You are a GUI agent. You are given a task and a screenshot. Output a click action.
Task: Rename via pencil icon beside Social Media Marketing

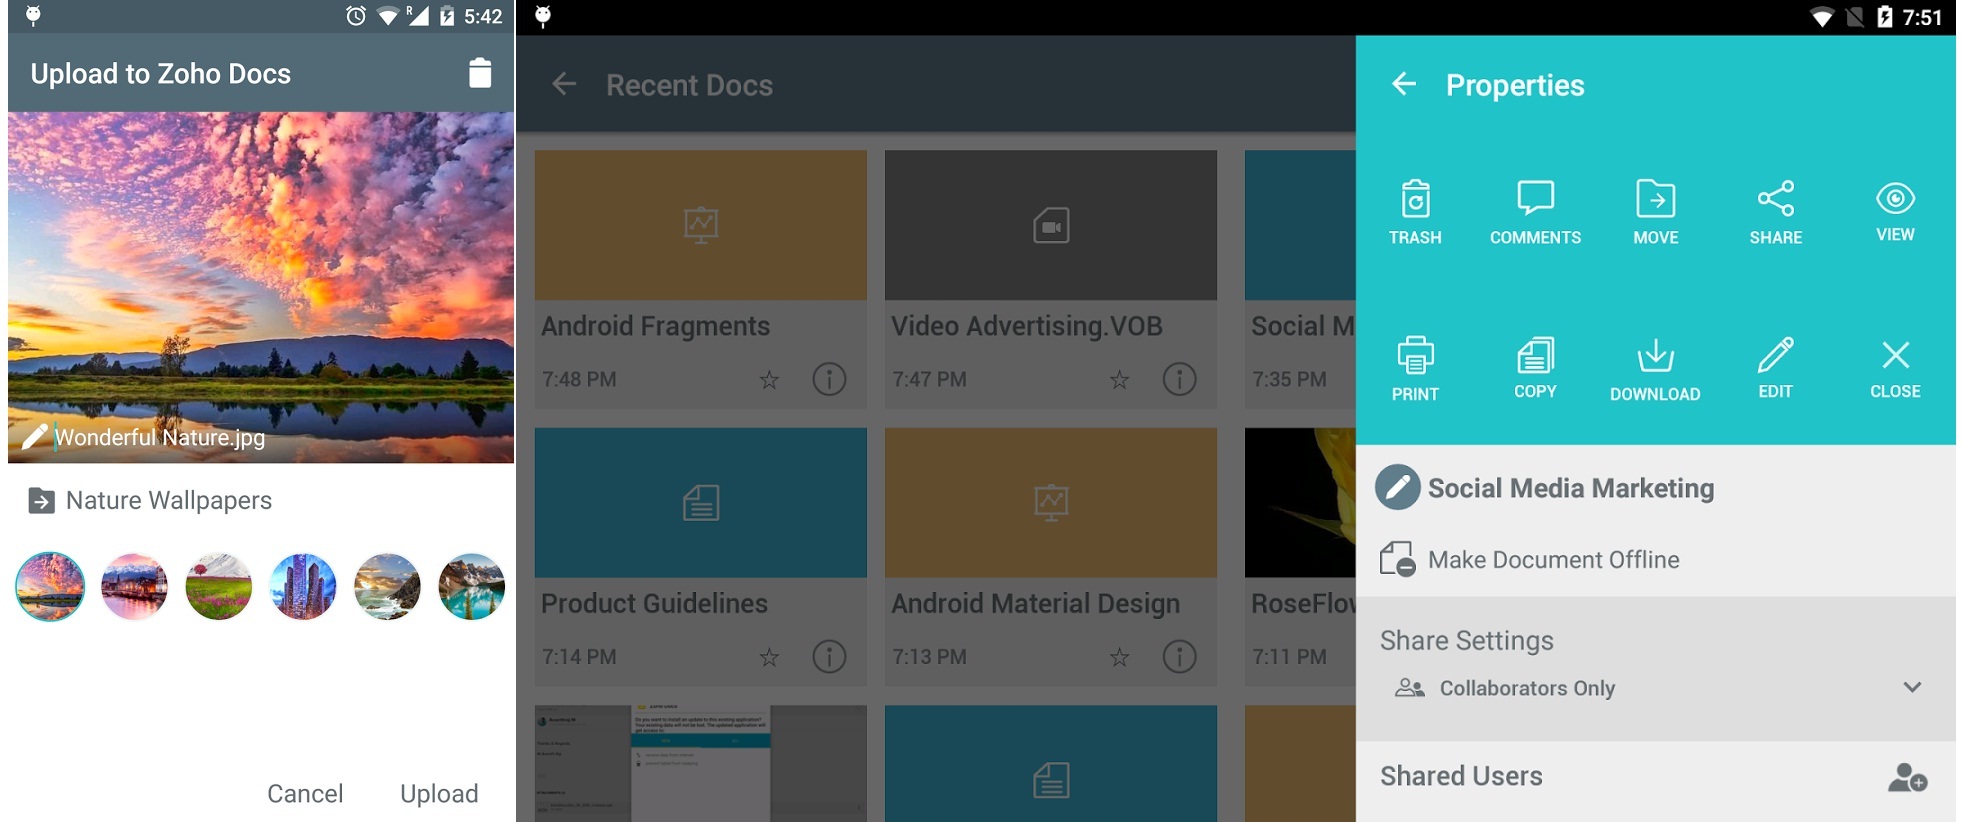tap(1397, 488)
